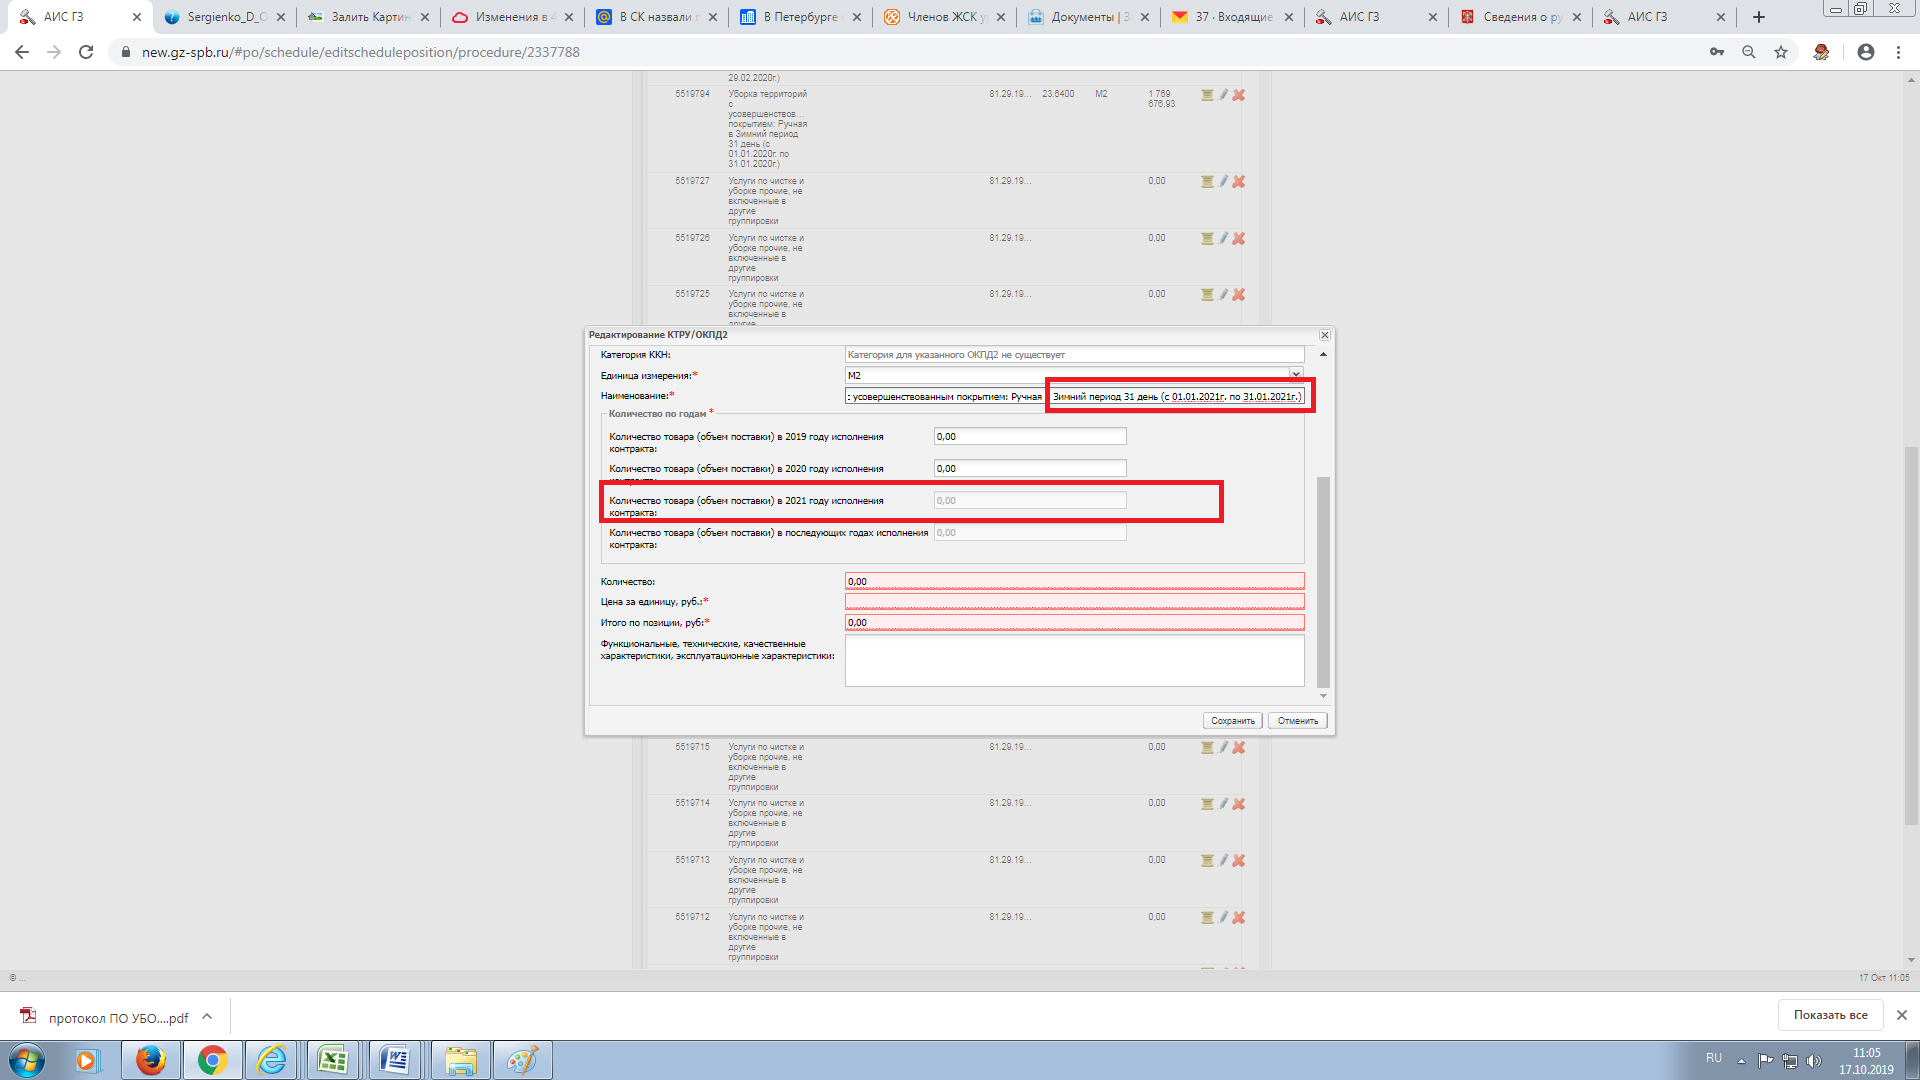Viewport: 1920px width, 1080px height.
Task: Click Отменить button in dialog
Action: tap(1297, 721)
